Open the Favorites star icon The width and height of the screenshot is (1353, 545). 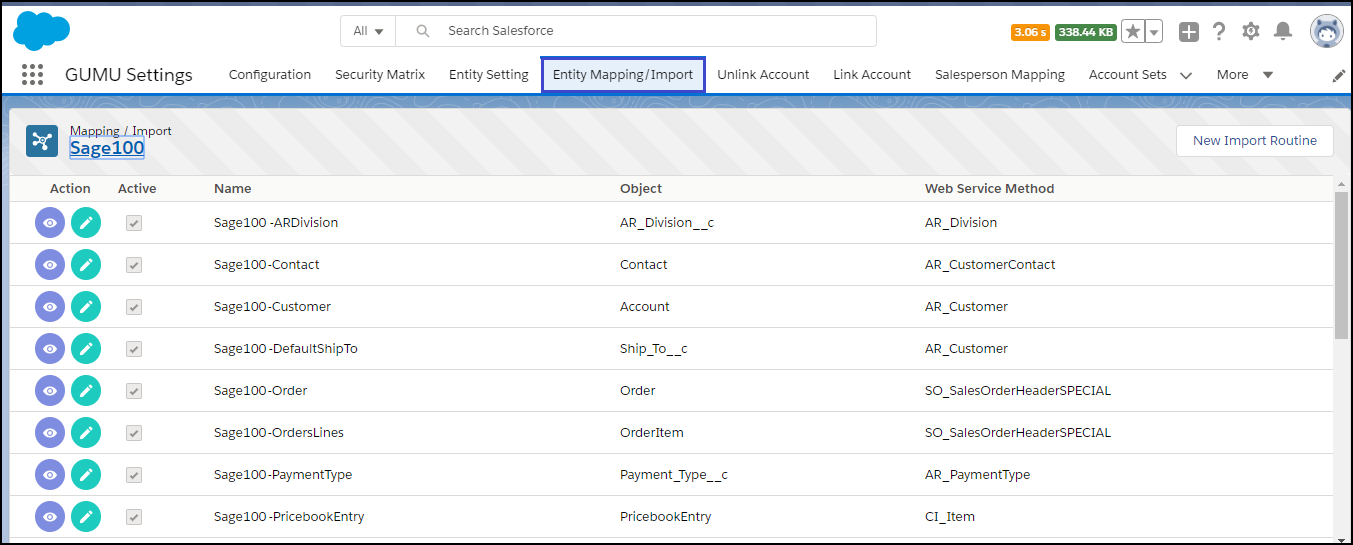click(1132, 32)
